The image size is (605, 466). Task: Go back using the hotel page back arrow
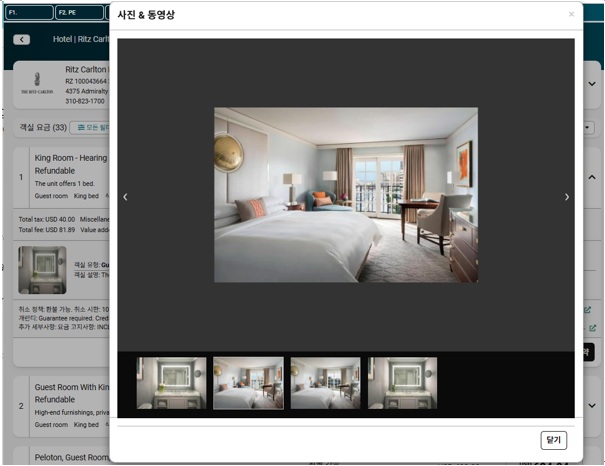(22, 39)
